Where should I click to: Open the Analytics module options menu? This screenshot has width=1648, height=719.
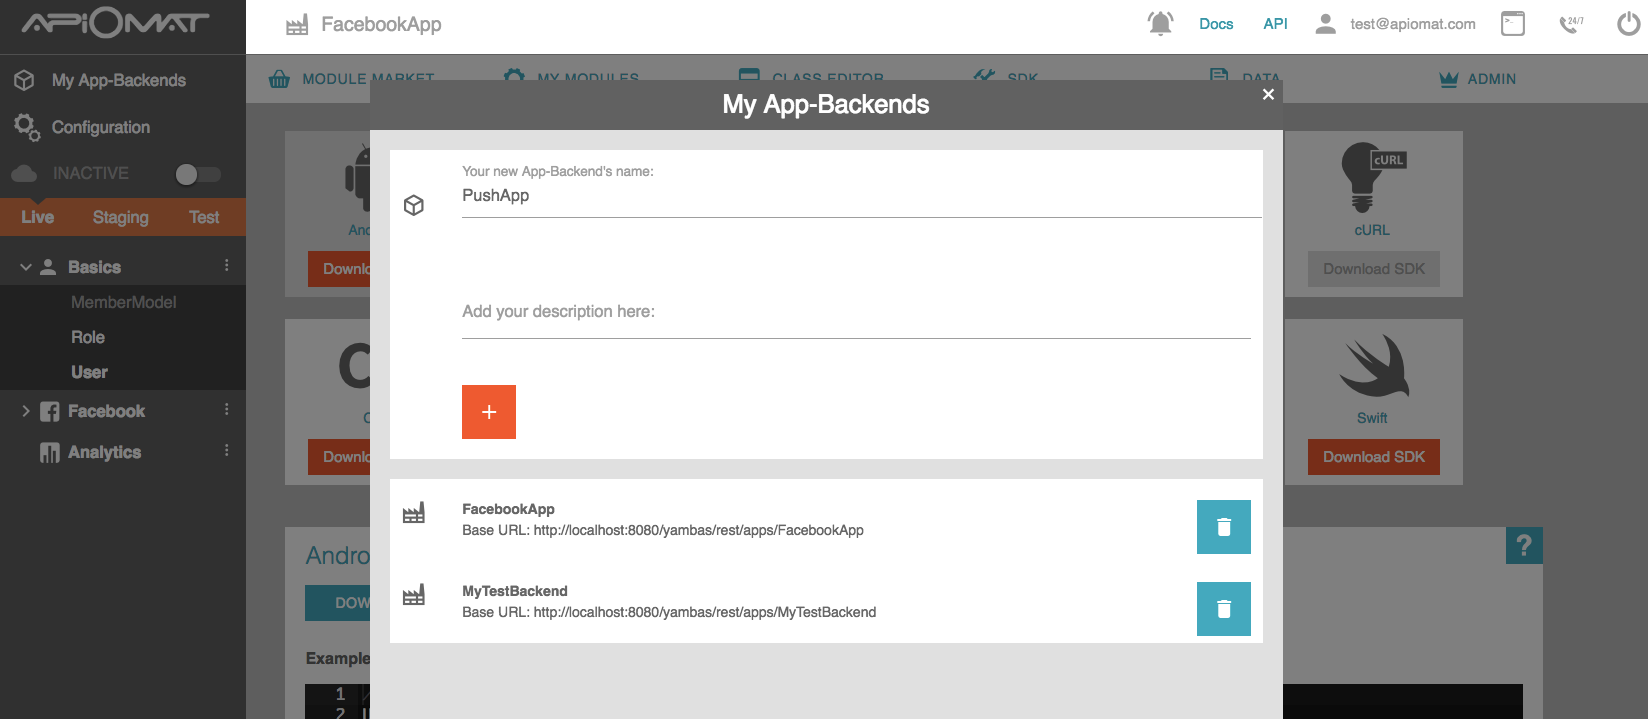coord(227,451)
